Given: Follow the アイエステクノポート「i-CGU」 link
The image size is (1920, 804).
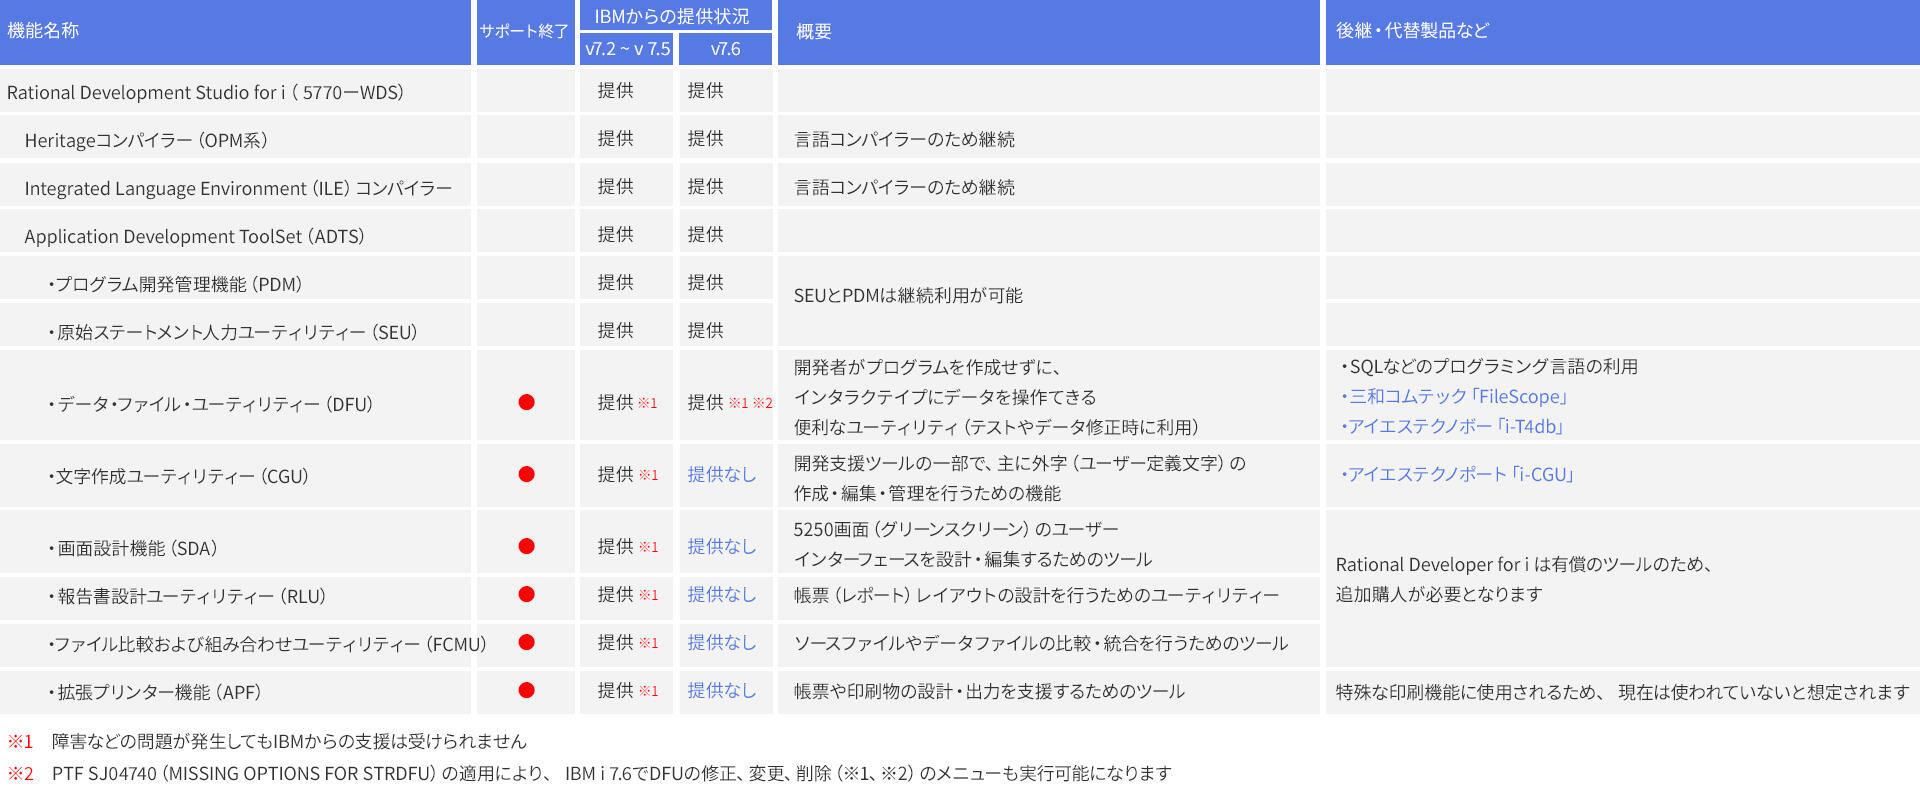Looking at the screenshot, I should (x=1459, y=474).
